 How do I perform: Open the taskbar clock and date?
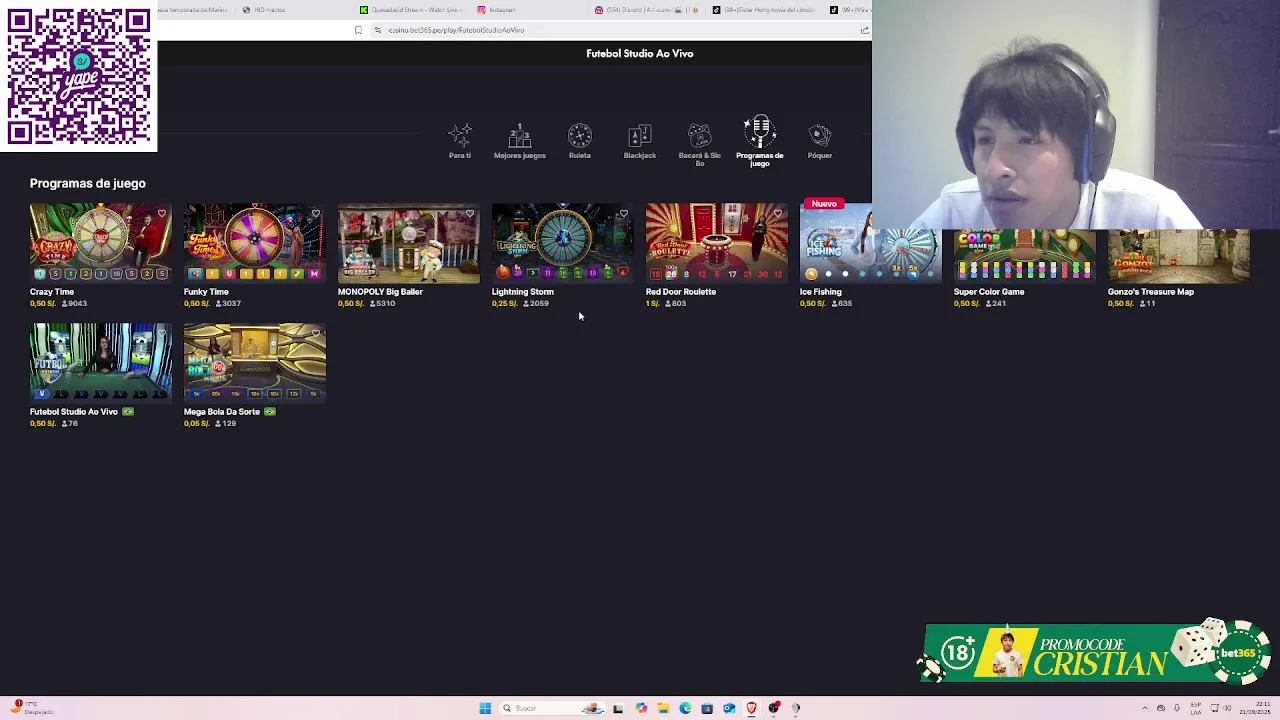(x=1254, y=708)
